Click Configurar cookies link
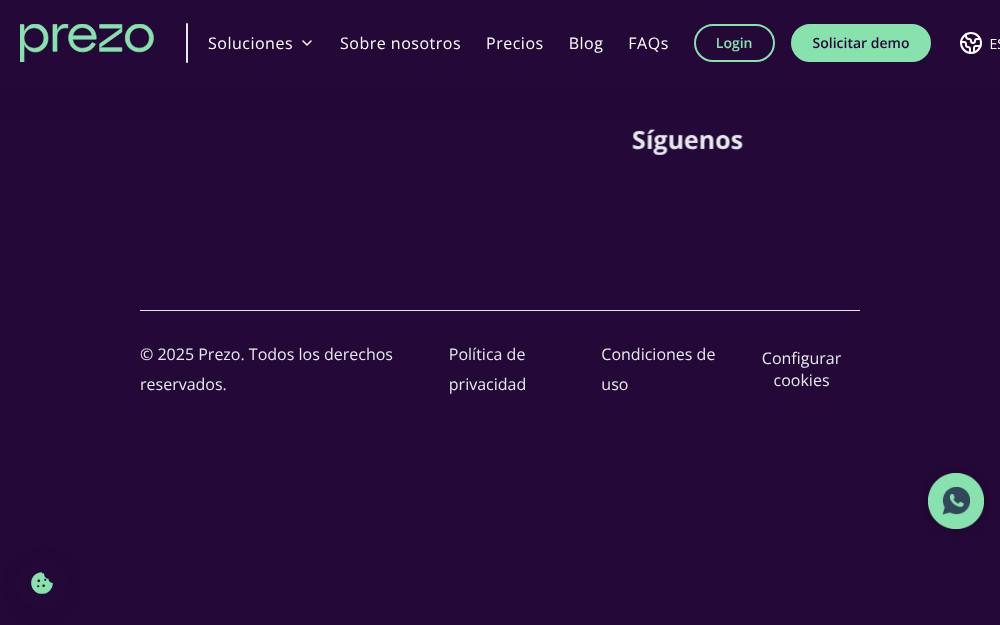Viewport: 1000px width, 625px height. [x=801, y=369]
